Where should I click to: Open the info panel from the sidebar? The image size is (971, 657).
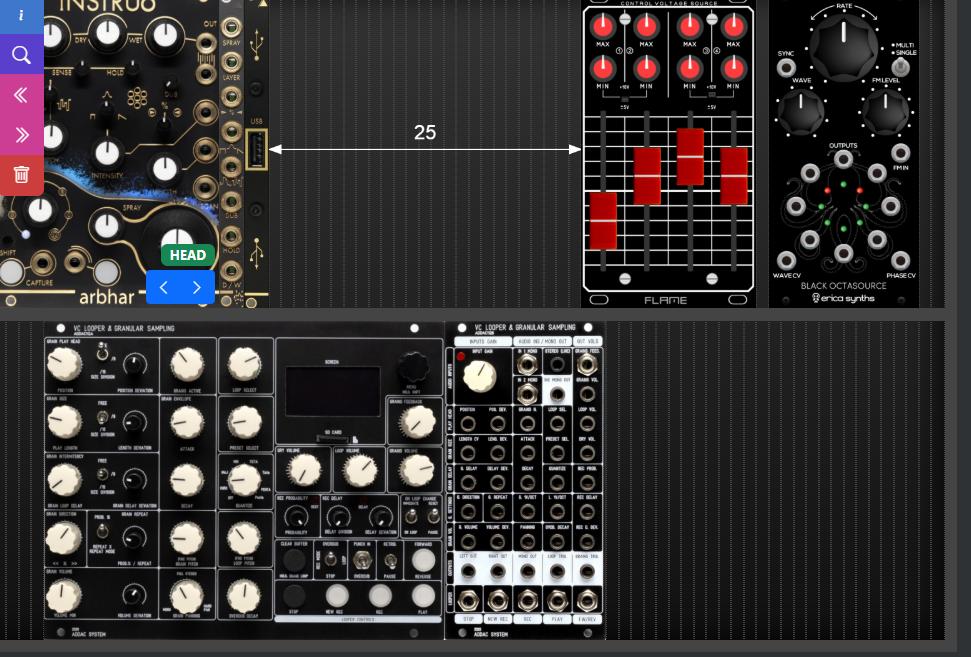[22, 15]
